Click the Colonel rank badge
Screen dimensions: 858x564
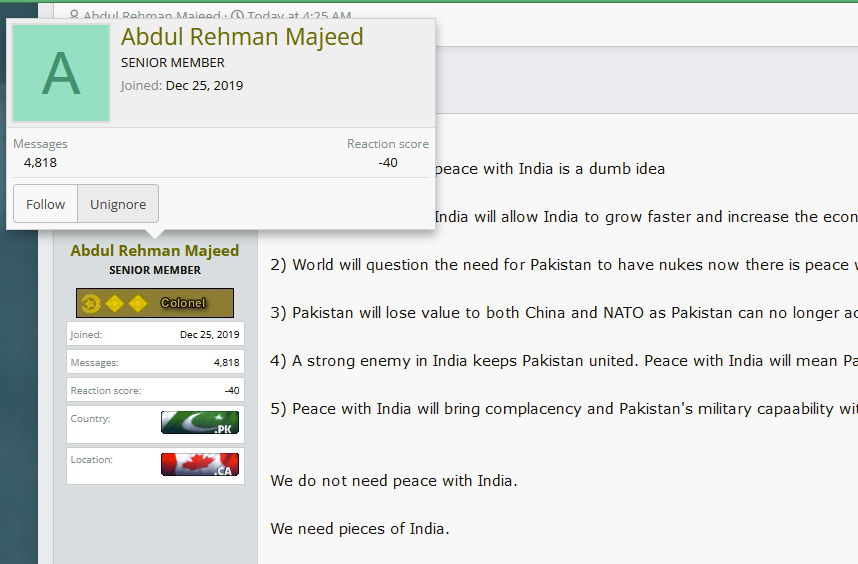pyautogui.click(x=155, y=303)
